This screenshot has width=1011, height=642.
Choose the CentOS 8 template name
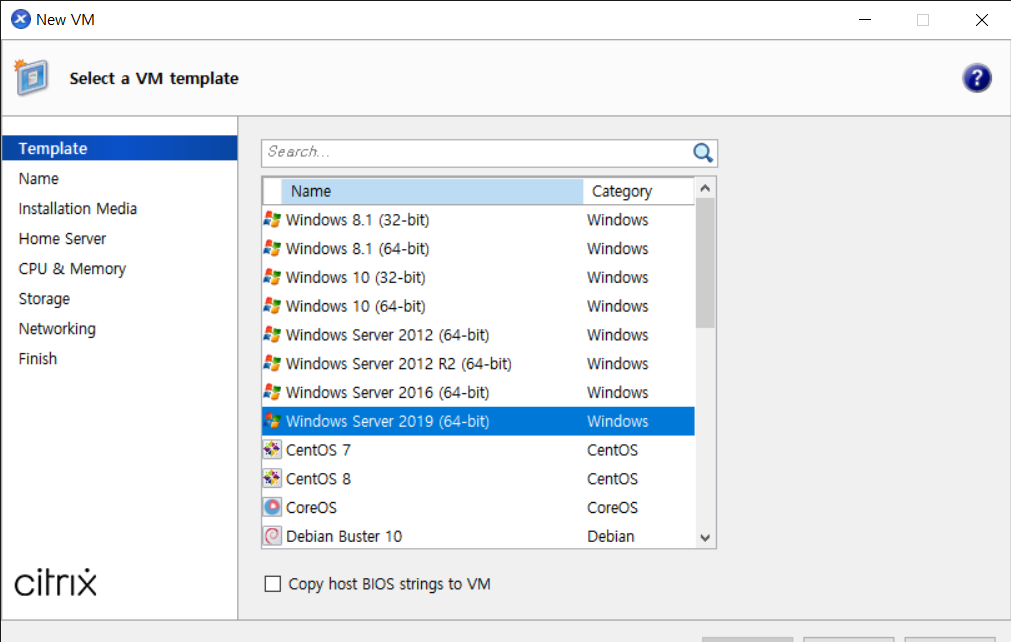(318, 478)
